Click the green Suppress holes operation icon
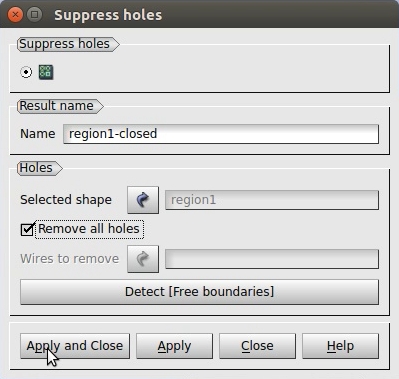The height and width of the screenshot is (379, 399). coord(46,72)
